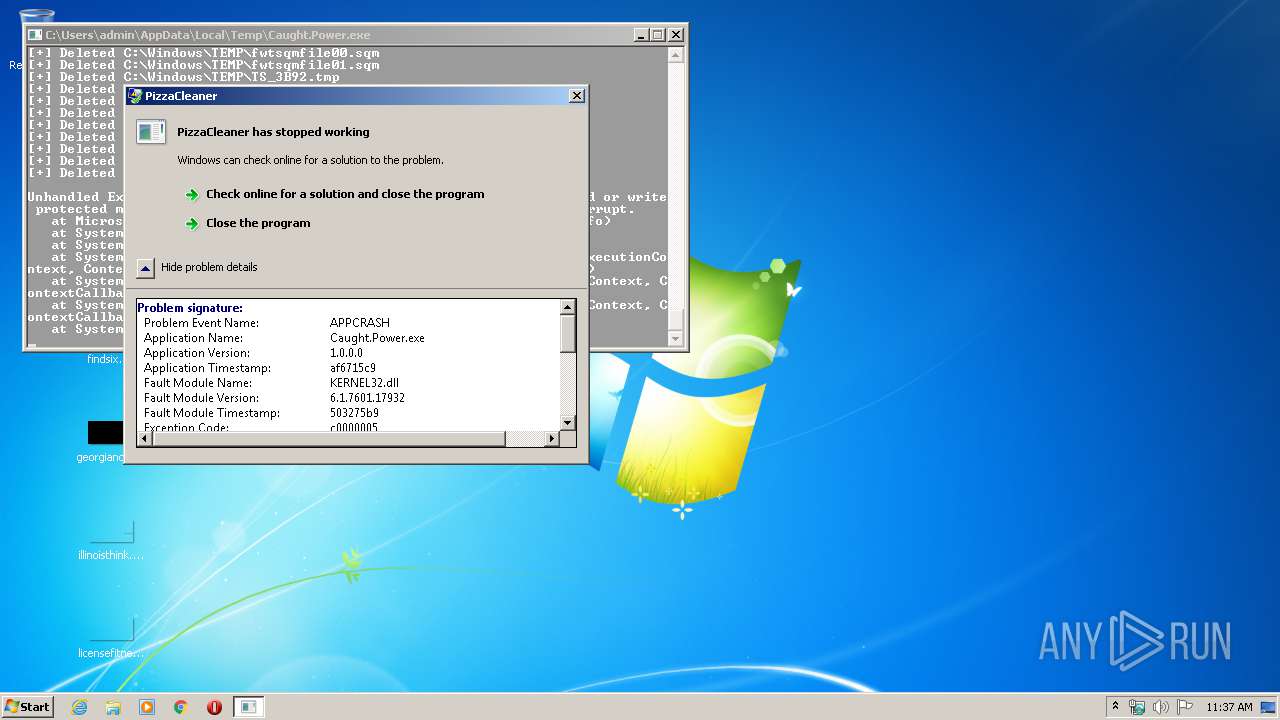The height and width of the screenshot is (720, 1280).
Task: Click the vertical scrollbar thumb in problem details
Action: (568, 333)
